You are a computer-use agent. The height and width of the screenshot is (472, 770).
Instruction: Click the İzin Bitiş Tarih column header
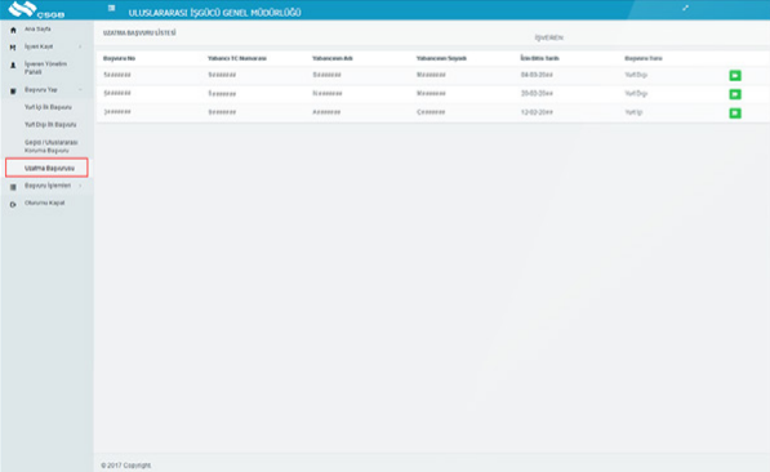(x=538, y=58)
